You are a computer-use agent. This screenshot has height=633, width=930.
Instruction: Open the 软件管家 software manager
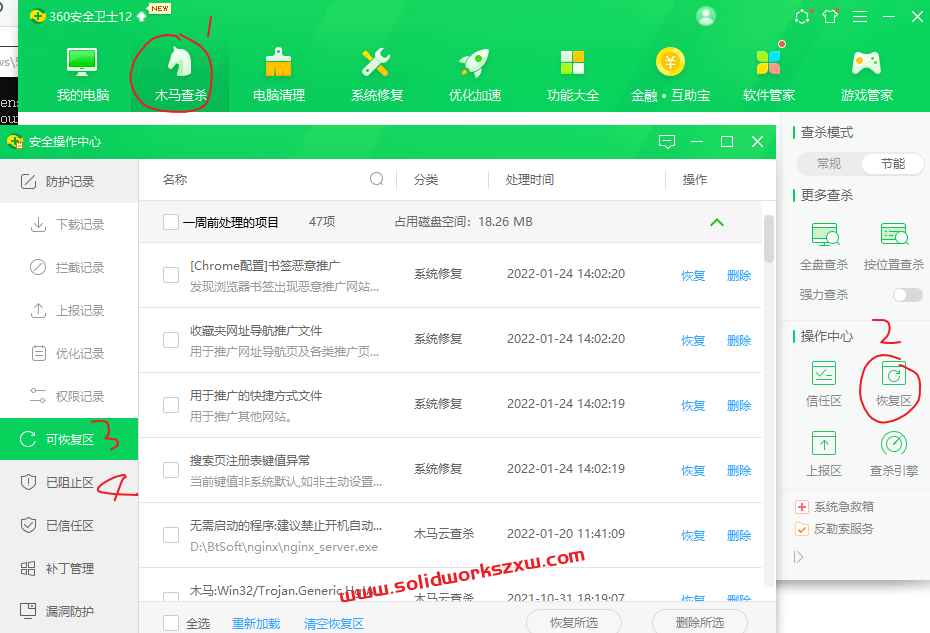[769, 75]
